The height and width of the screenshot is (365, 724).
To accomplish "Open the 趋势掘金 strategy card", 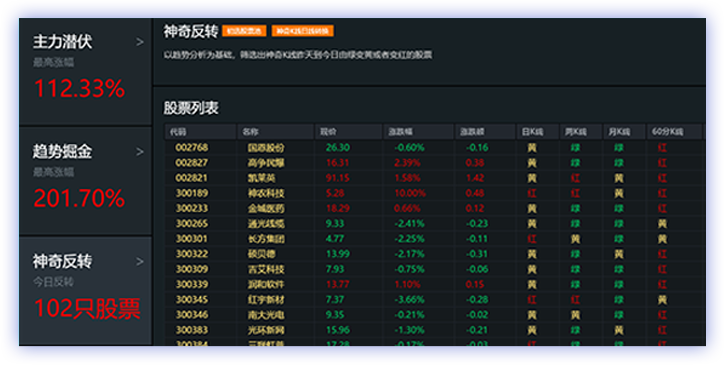I will click(85, 181).
